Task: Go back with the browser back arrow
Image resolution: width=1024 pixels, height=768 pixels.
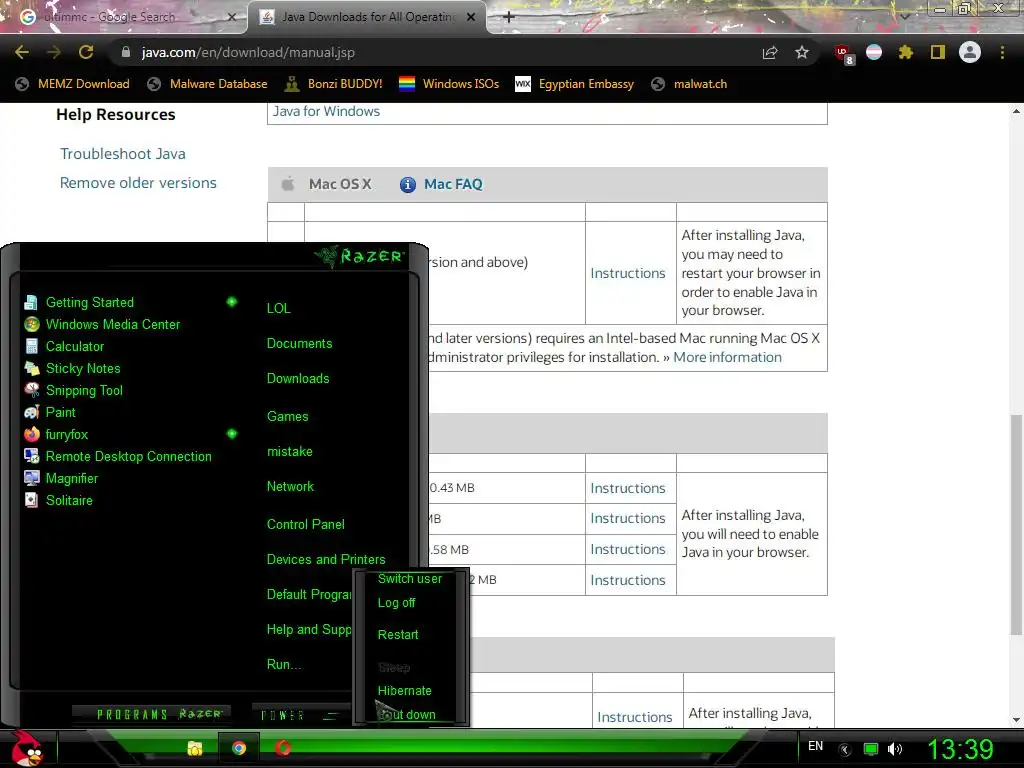Action: point(22,52)
